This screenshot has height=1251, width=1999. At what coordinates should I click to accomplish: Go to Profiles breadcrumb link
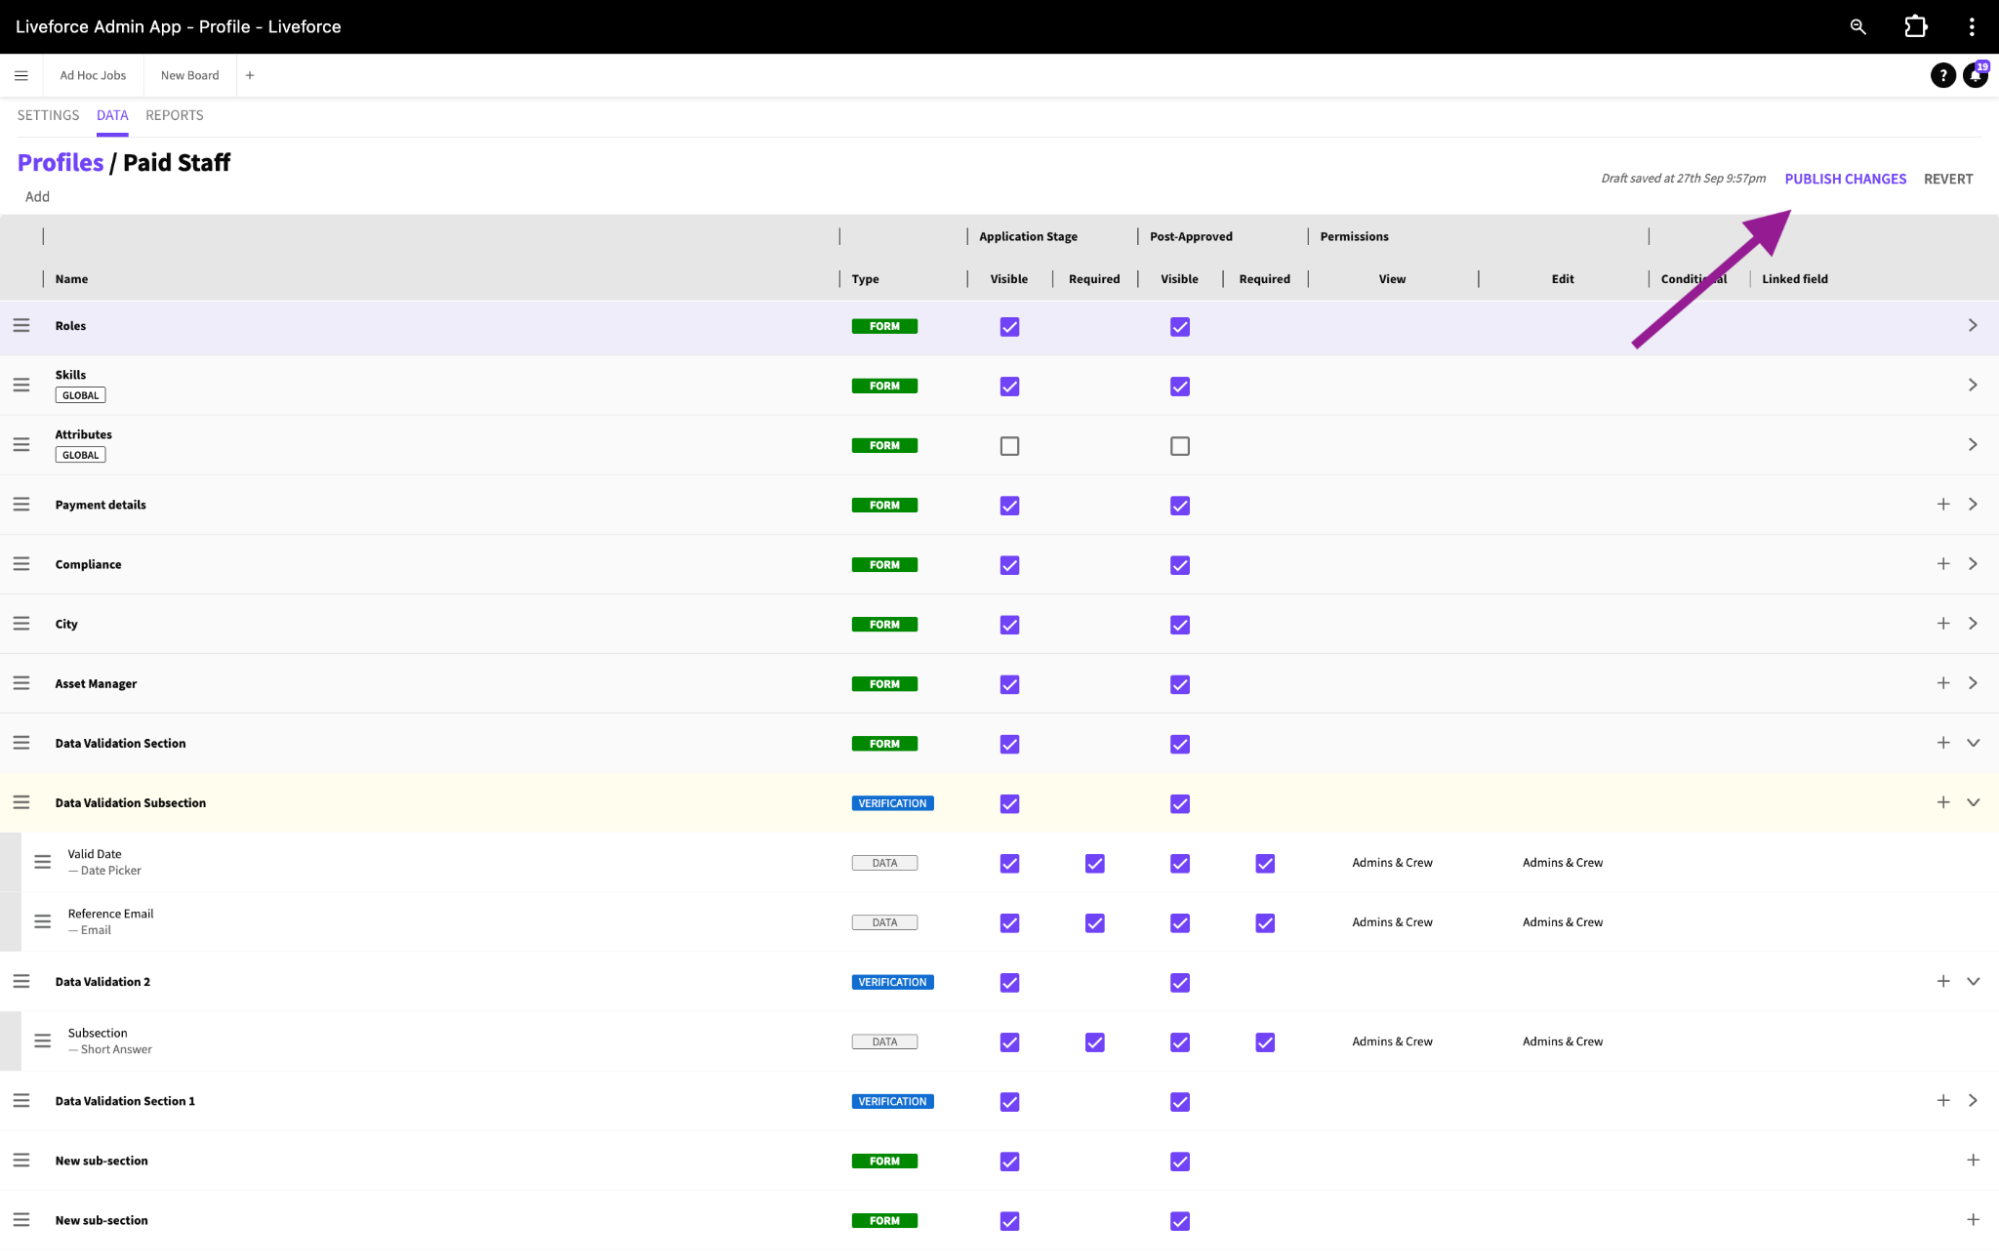pyautogui.click(x=60, y=162)
